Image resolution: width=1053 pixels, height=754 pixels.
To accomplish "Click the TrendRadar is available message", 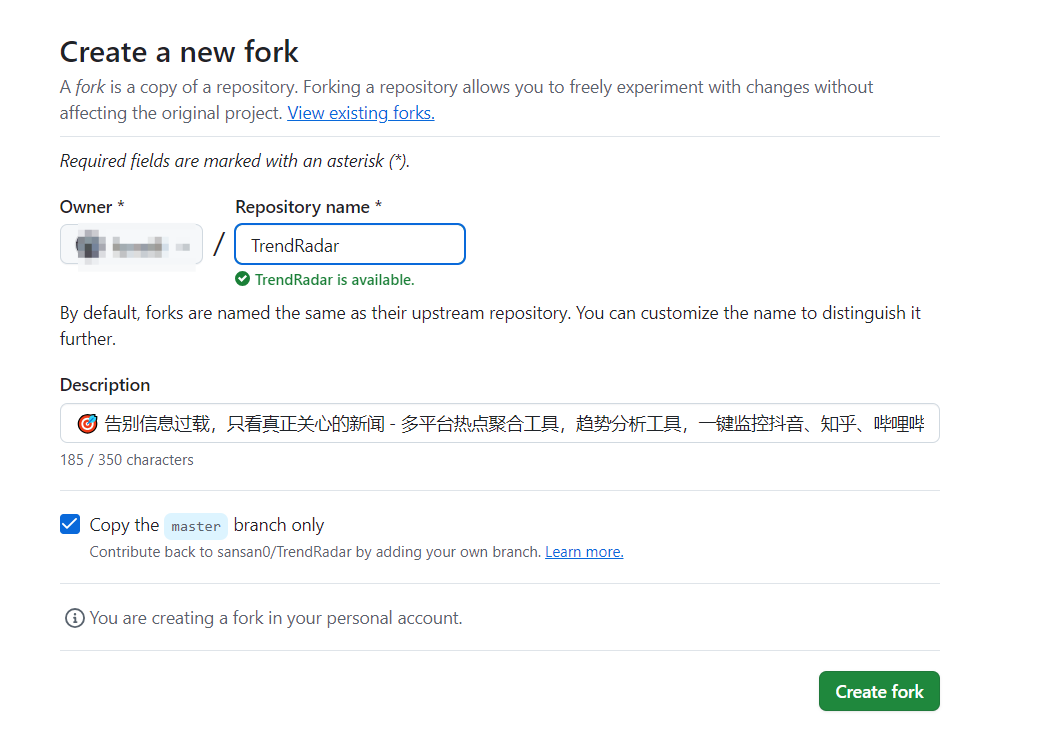I will coord(334,280).
